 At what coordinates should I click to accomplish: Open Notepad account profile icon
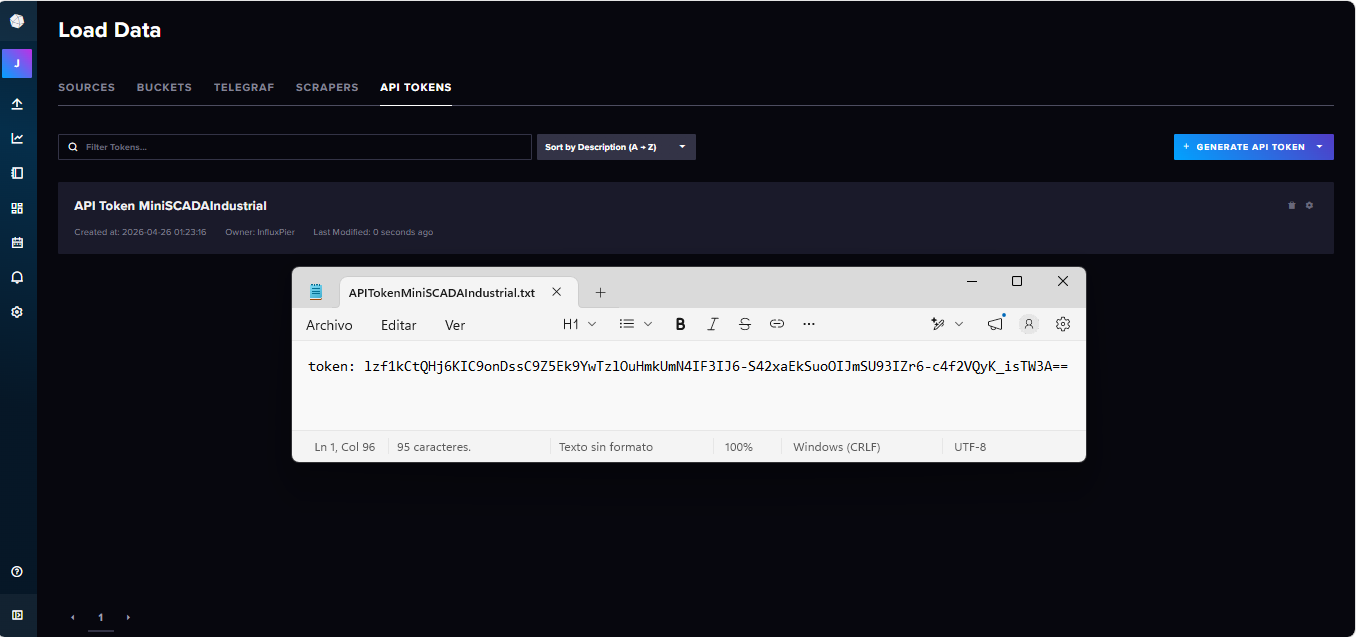1029,324
